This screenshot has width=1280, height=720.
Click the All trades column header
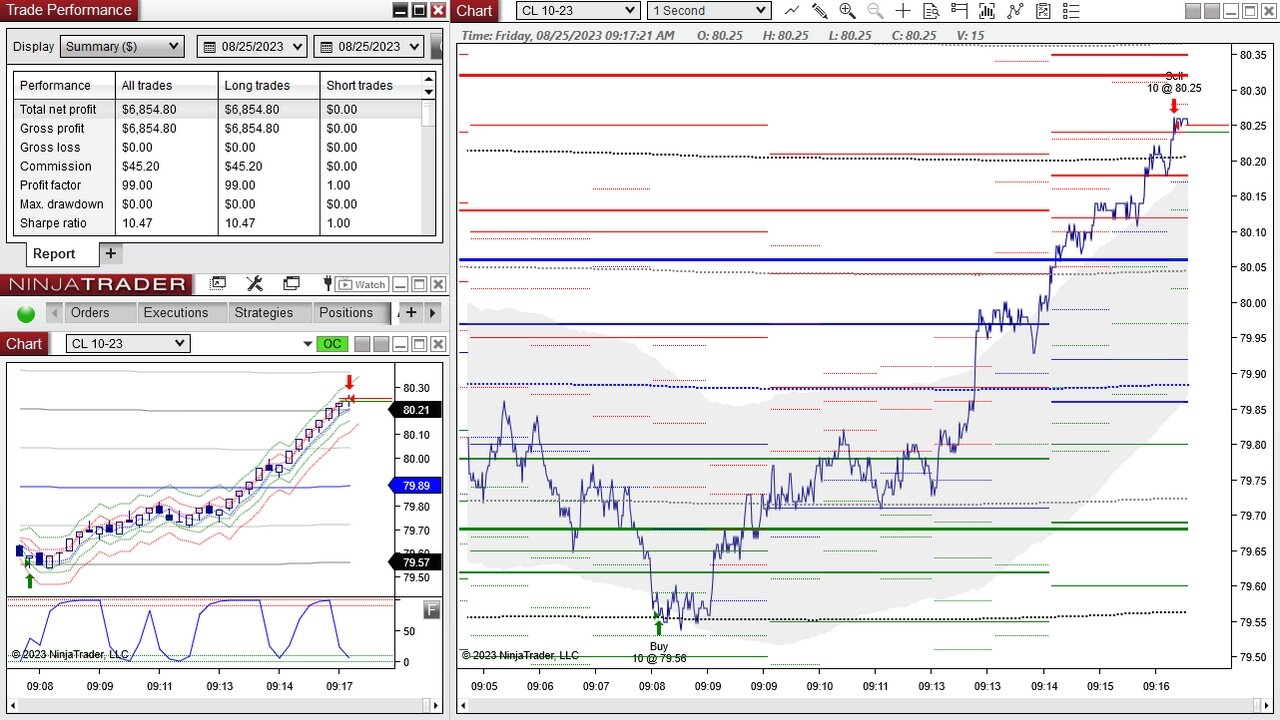pos(167,85)
